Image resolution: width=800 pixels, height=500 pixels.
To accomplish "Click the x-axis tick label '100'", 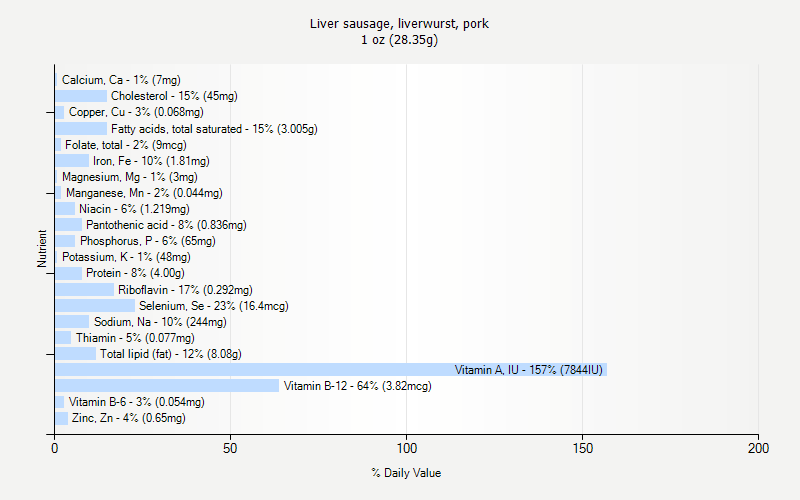I will point(407,448).
